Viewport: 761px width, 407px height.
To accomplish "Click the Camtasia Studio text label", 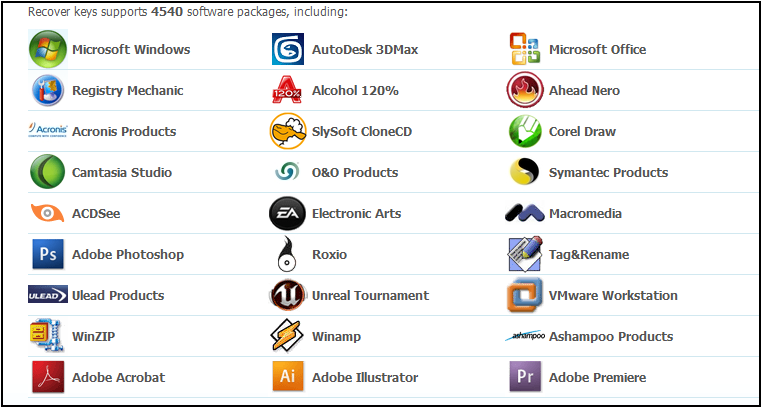I will click(122, 172).
